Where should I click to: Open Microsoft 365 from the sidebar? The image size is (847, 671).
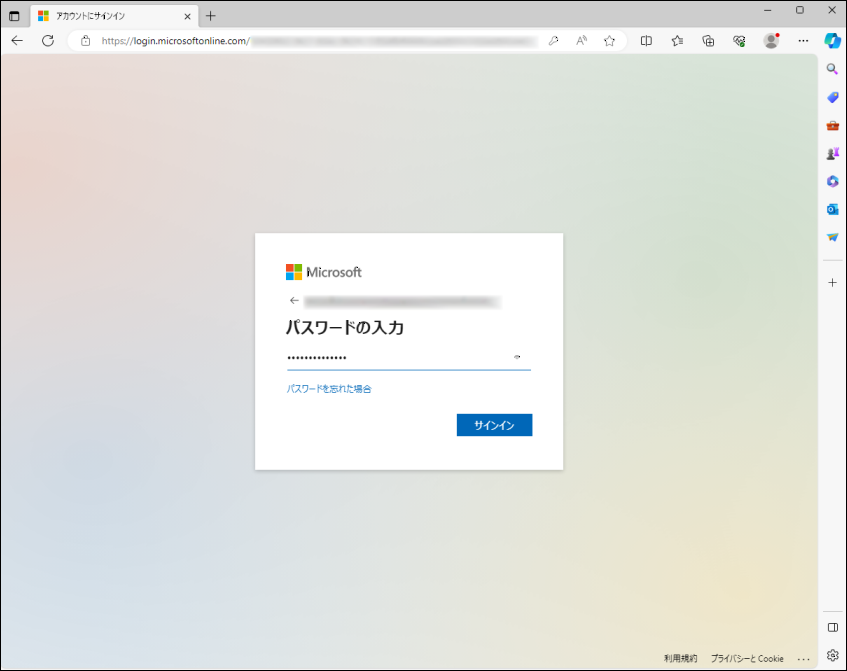click(x=832, y=181)
